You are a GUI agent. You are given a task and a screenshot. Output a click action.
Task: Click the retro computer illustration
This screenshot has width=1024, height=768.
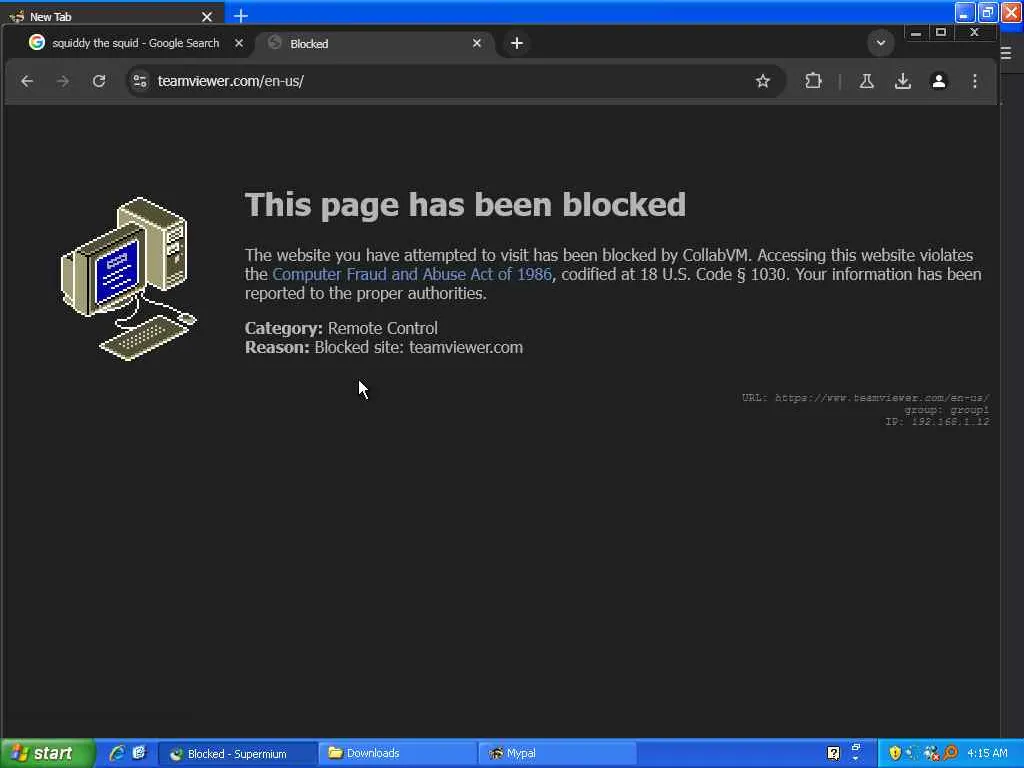(129, 279)
